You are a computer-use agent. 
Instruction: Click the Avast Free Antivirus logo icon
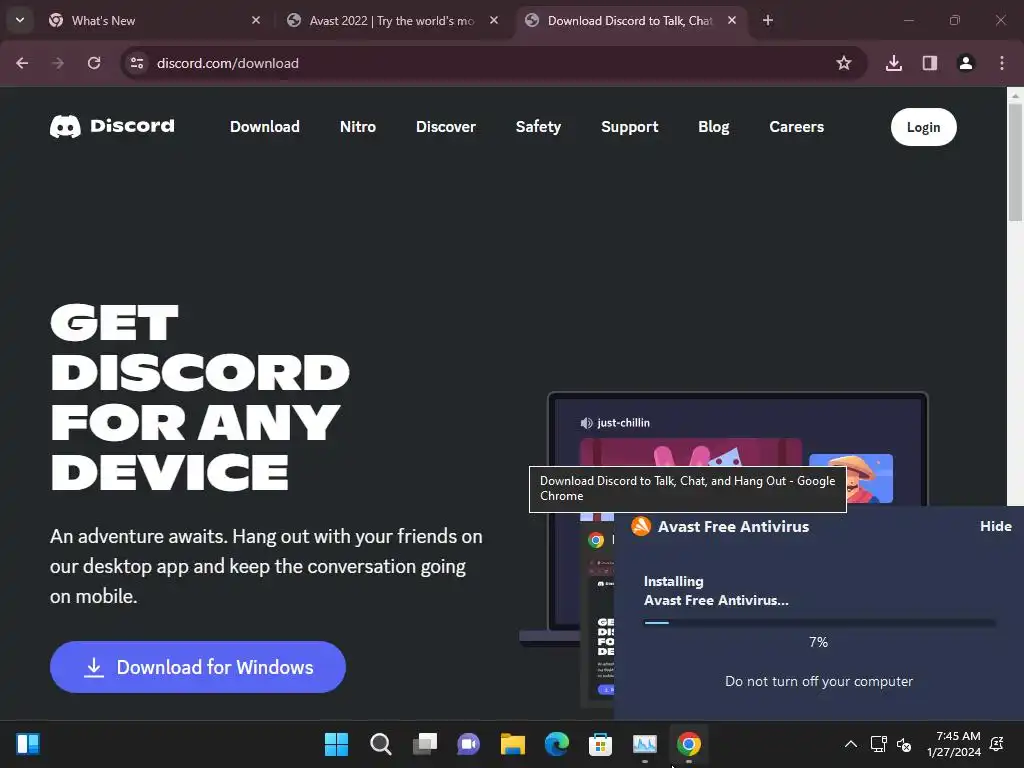pyautogui.click(x=641, y=526)
